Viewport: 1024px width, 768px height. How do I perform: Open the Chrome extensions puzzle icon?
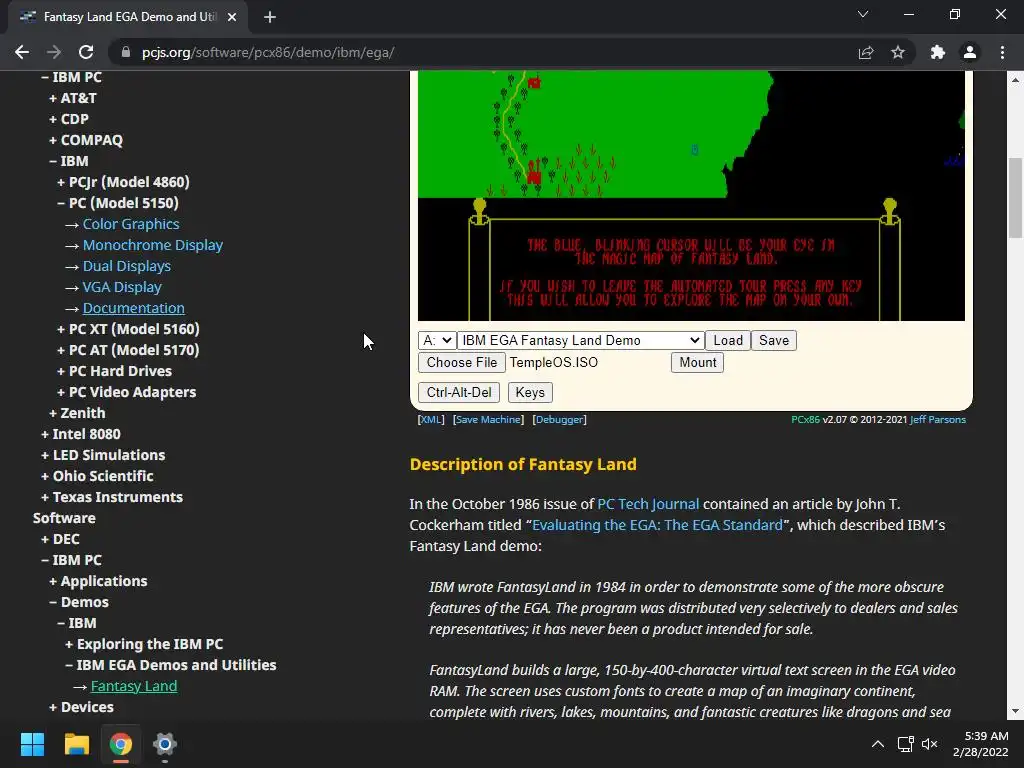tap(938, 52)
